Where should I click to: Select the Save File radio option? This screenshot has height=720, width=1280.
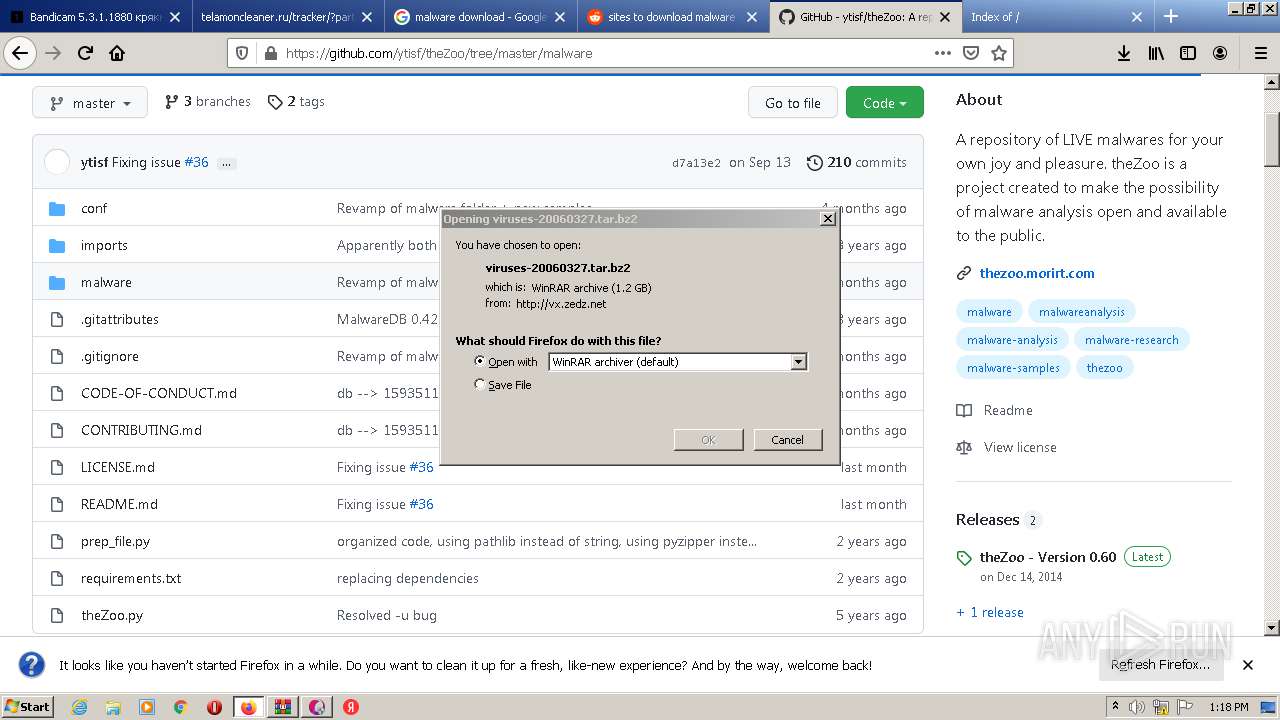[480, 385]
